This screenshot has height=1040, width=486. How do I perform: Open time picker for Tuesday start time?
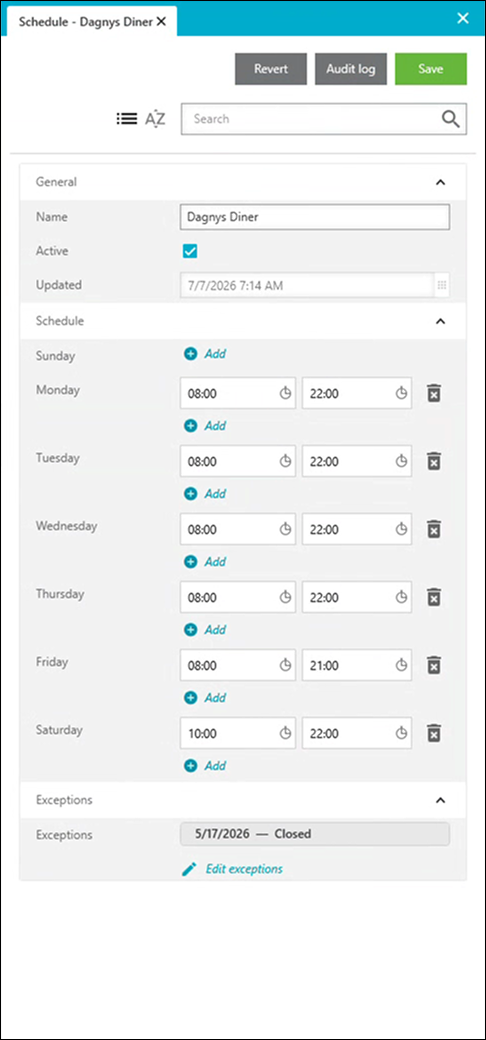(286, 462)
